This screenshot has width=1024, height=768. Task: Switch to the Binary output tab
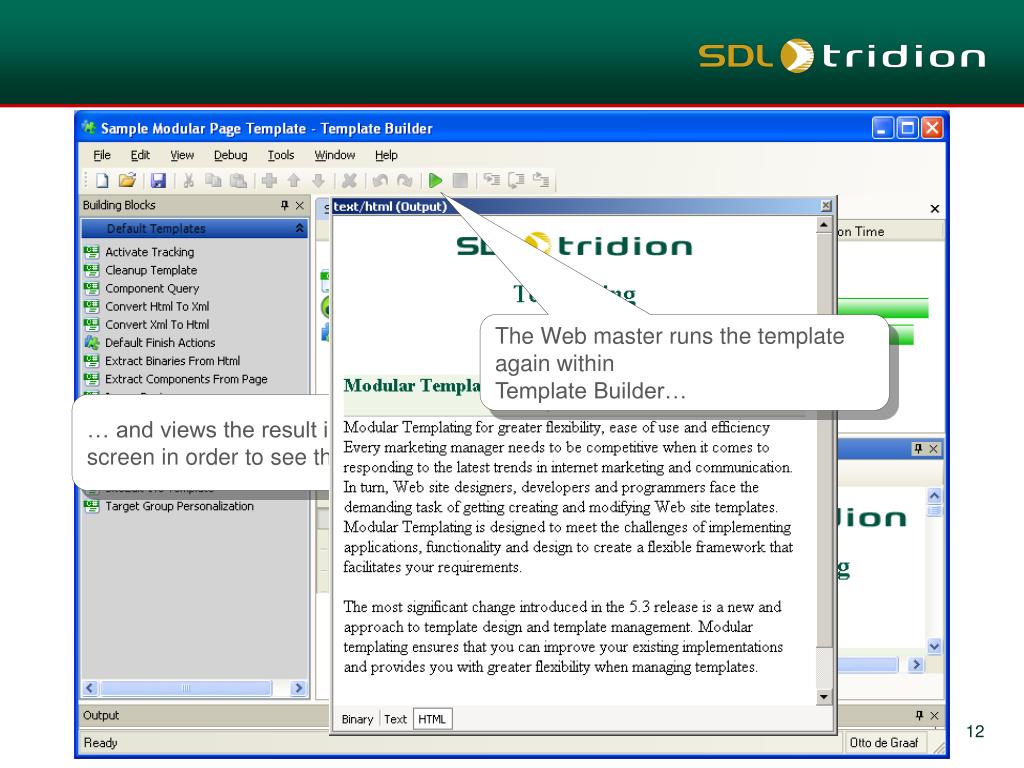pos(357,719)
